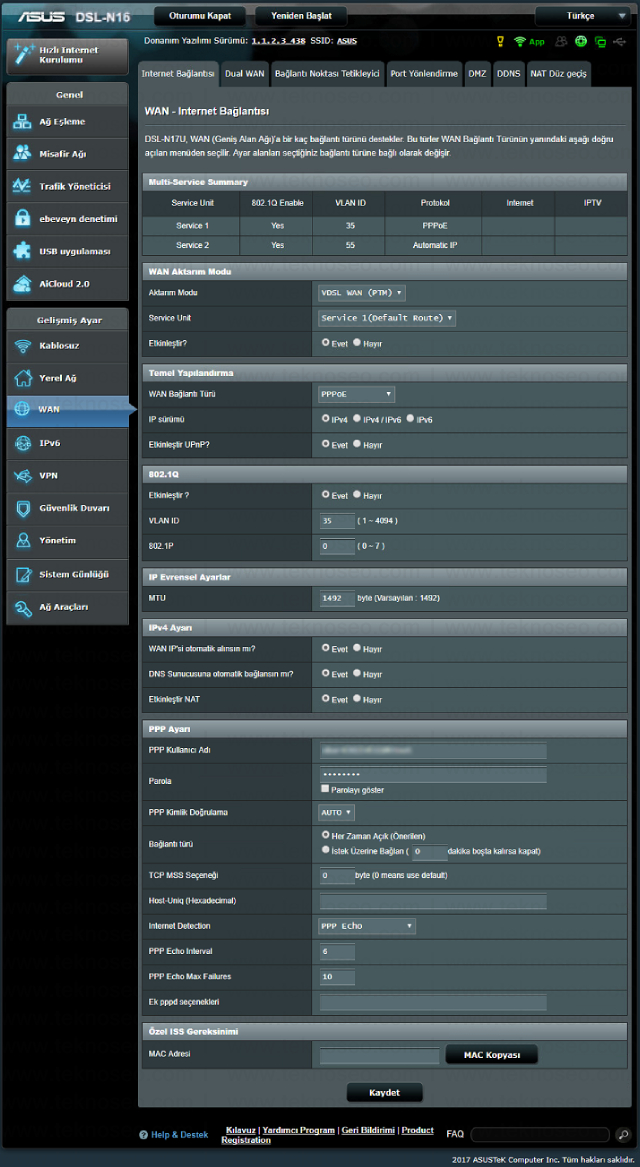Switch to Bağlantı Noktası Tetikleyici tab

(x=327, y=74)
